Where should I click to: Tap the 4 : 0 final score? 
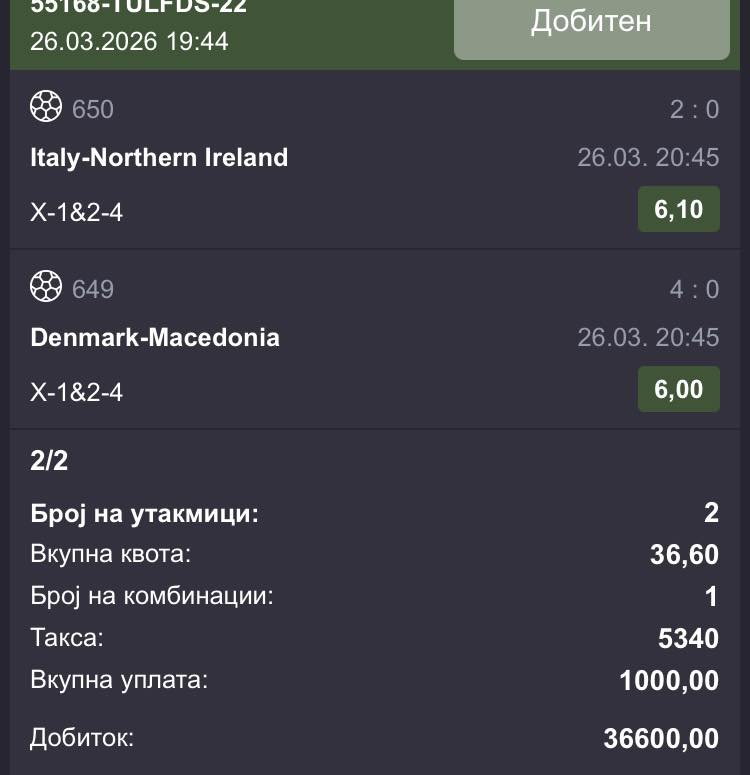694,289
